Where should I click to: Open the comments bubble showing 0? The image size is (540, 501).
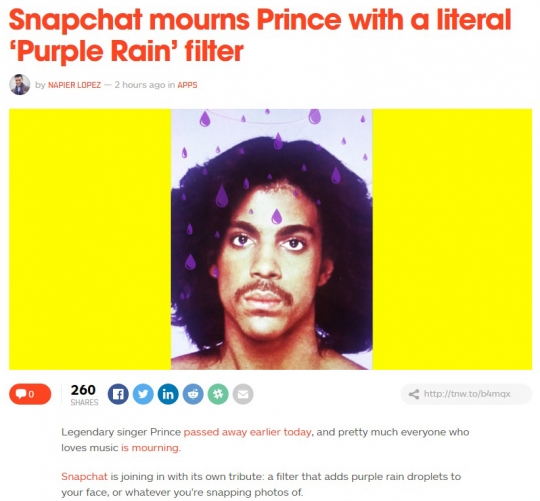[30, 394]
